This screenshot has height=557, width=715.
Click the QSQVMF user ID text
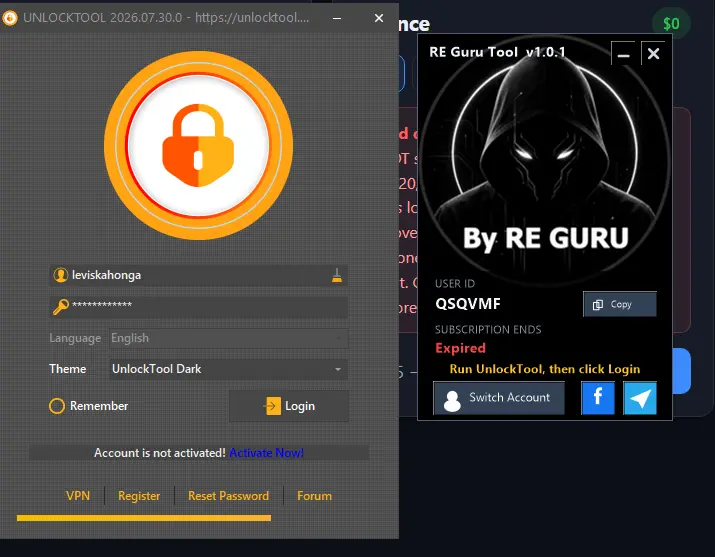(468, 304)
